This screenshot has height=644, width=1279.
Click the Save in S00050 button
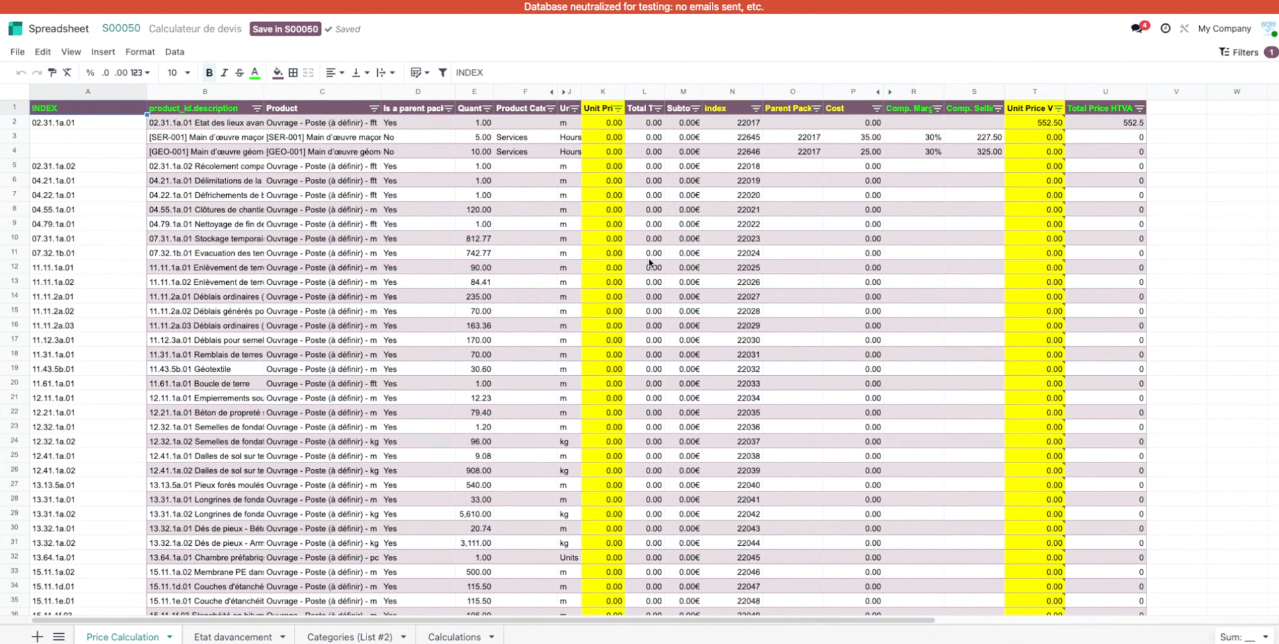coord(285,29)
